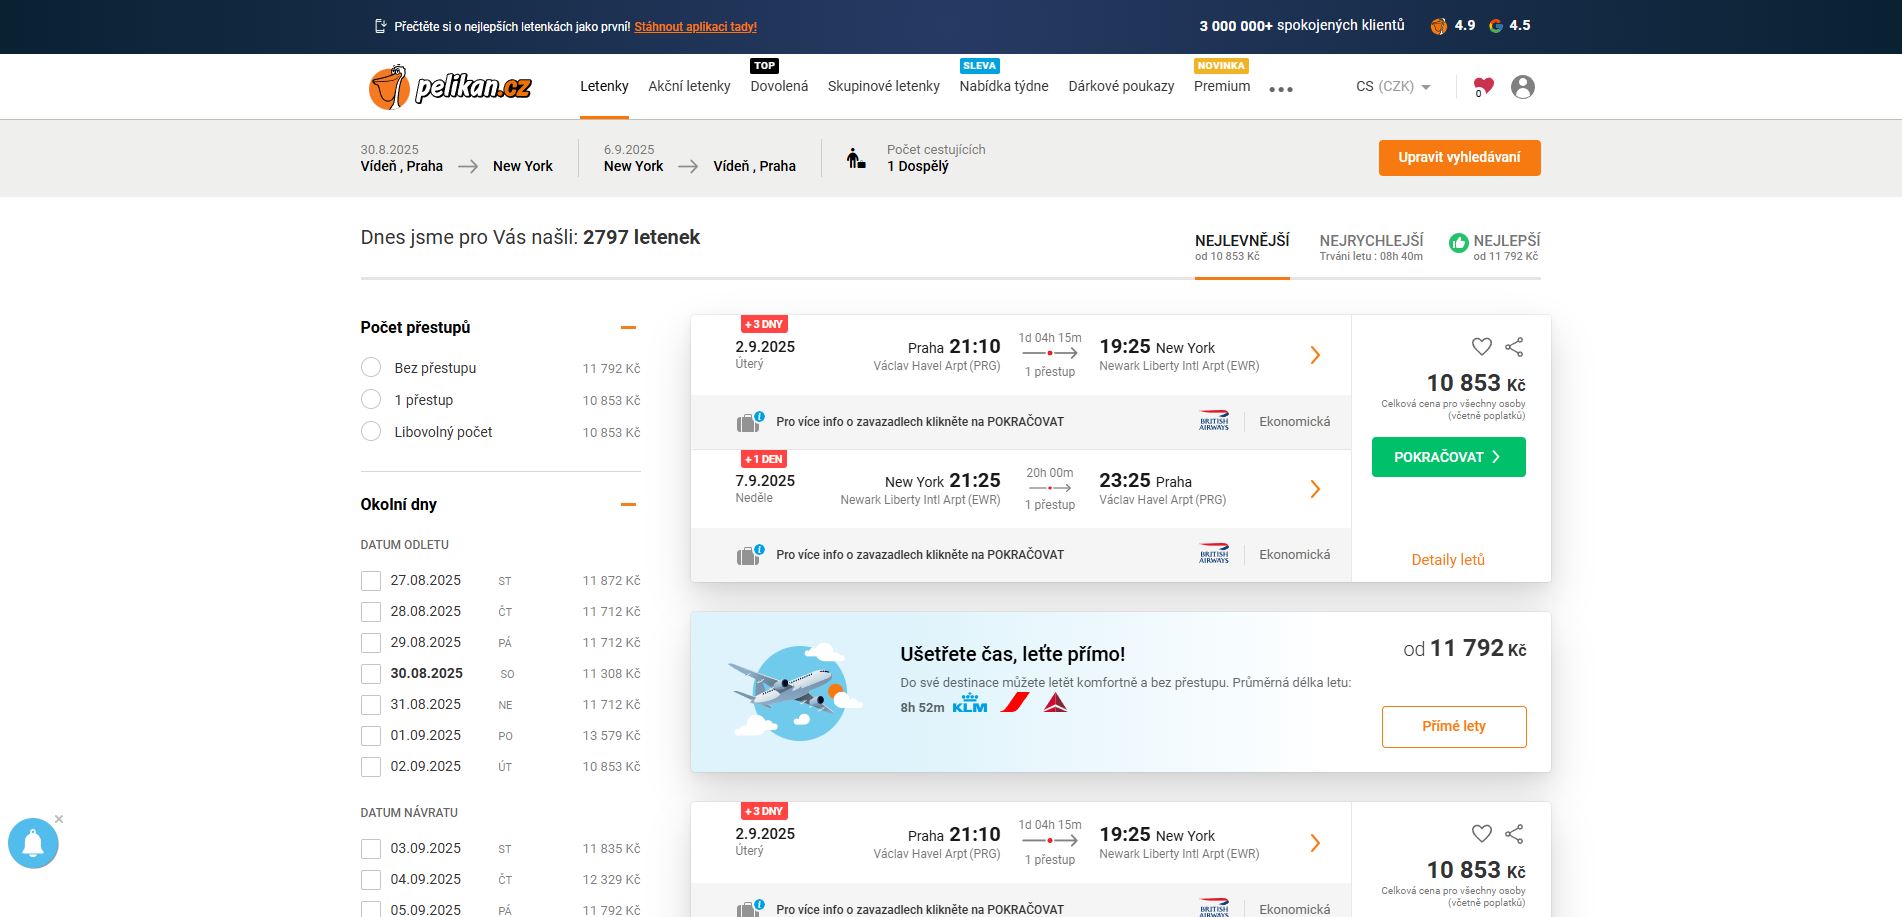Click the Delta airline logo
Screen dimensions: 1902x917
1055,703
